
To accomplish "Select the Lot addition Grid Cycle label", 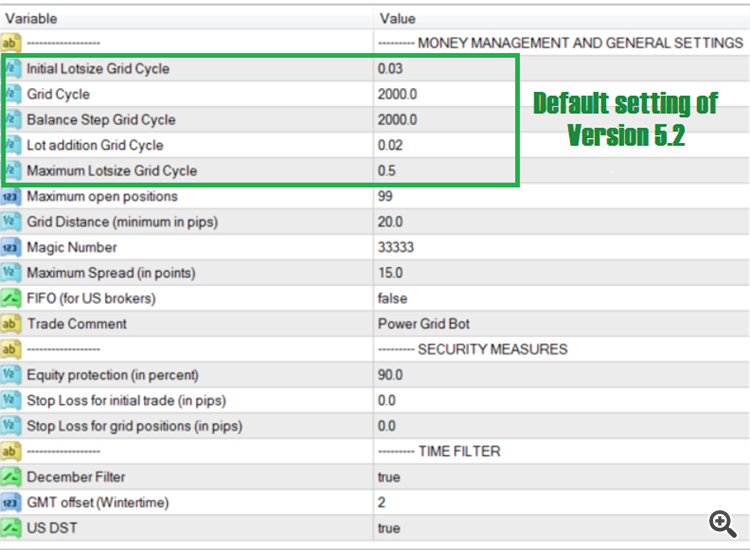I will [x=95, y=145].
